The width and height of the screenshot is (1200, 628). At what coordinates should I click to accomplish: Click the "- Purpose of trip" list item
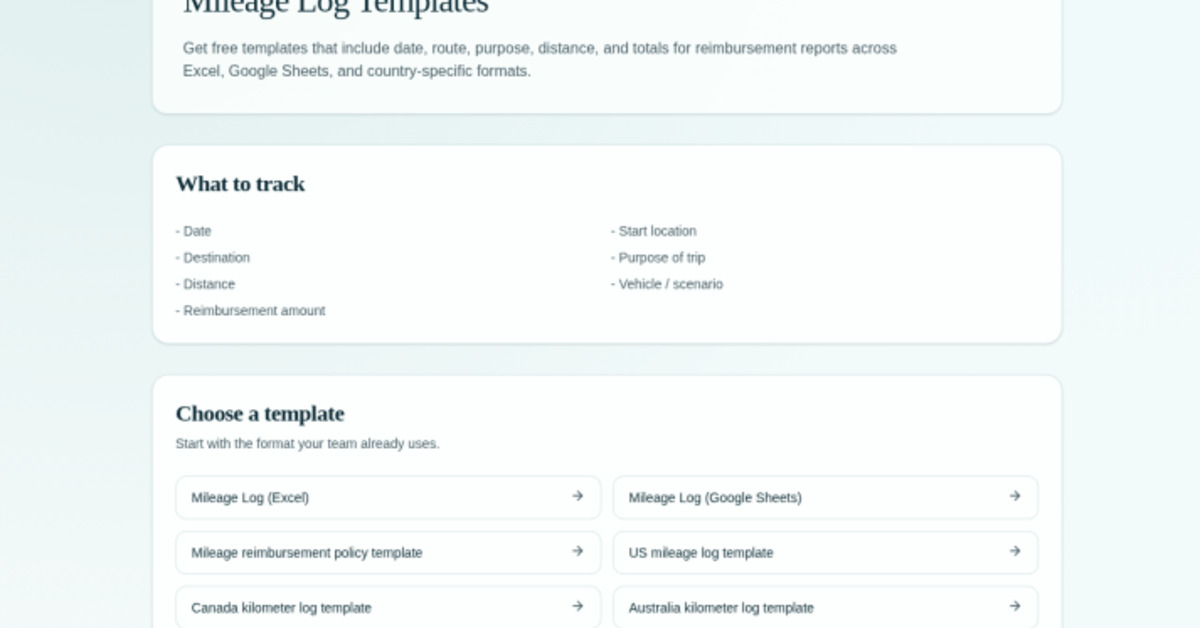[658, 258]
